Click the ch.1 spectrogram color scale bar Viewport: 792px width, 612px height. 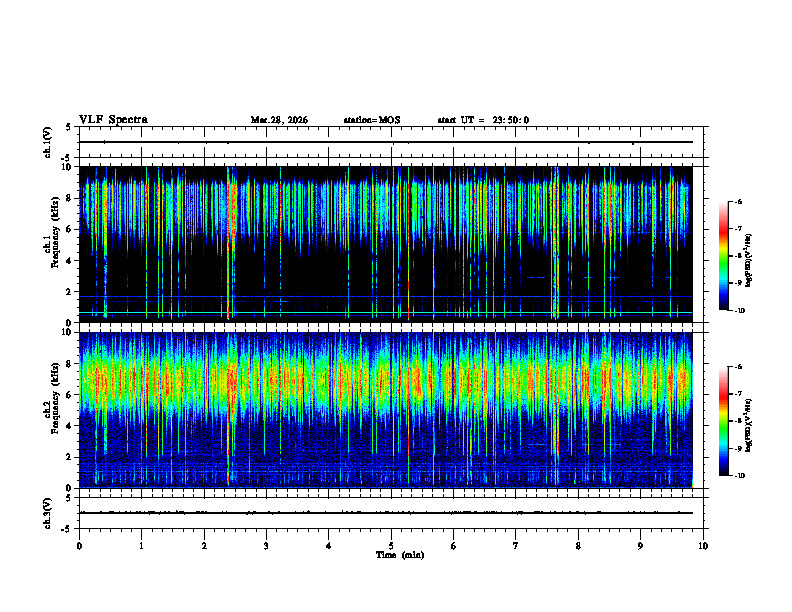click(x=724, y=256)
